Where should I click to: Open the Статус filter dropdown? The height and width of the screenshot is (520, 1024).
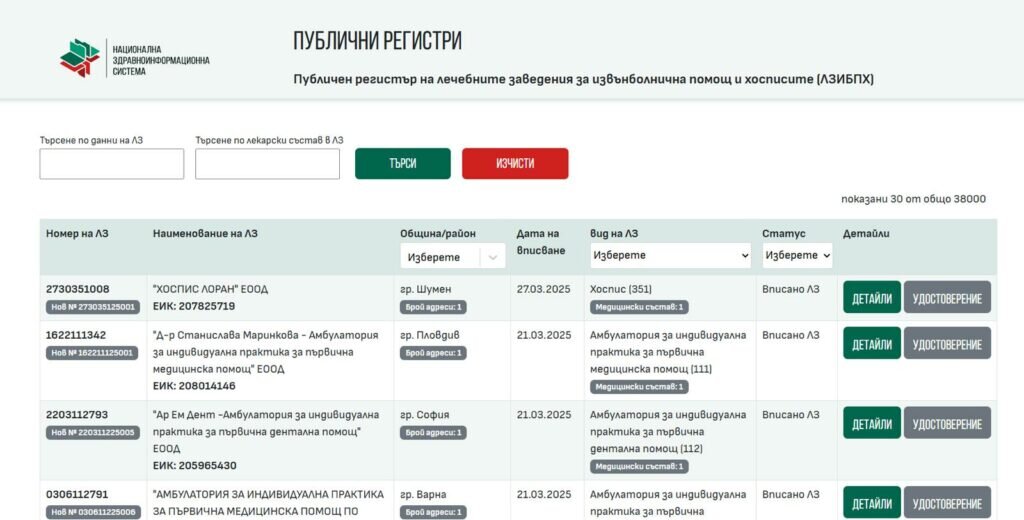coord(797,255)
